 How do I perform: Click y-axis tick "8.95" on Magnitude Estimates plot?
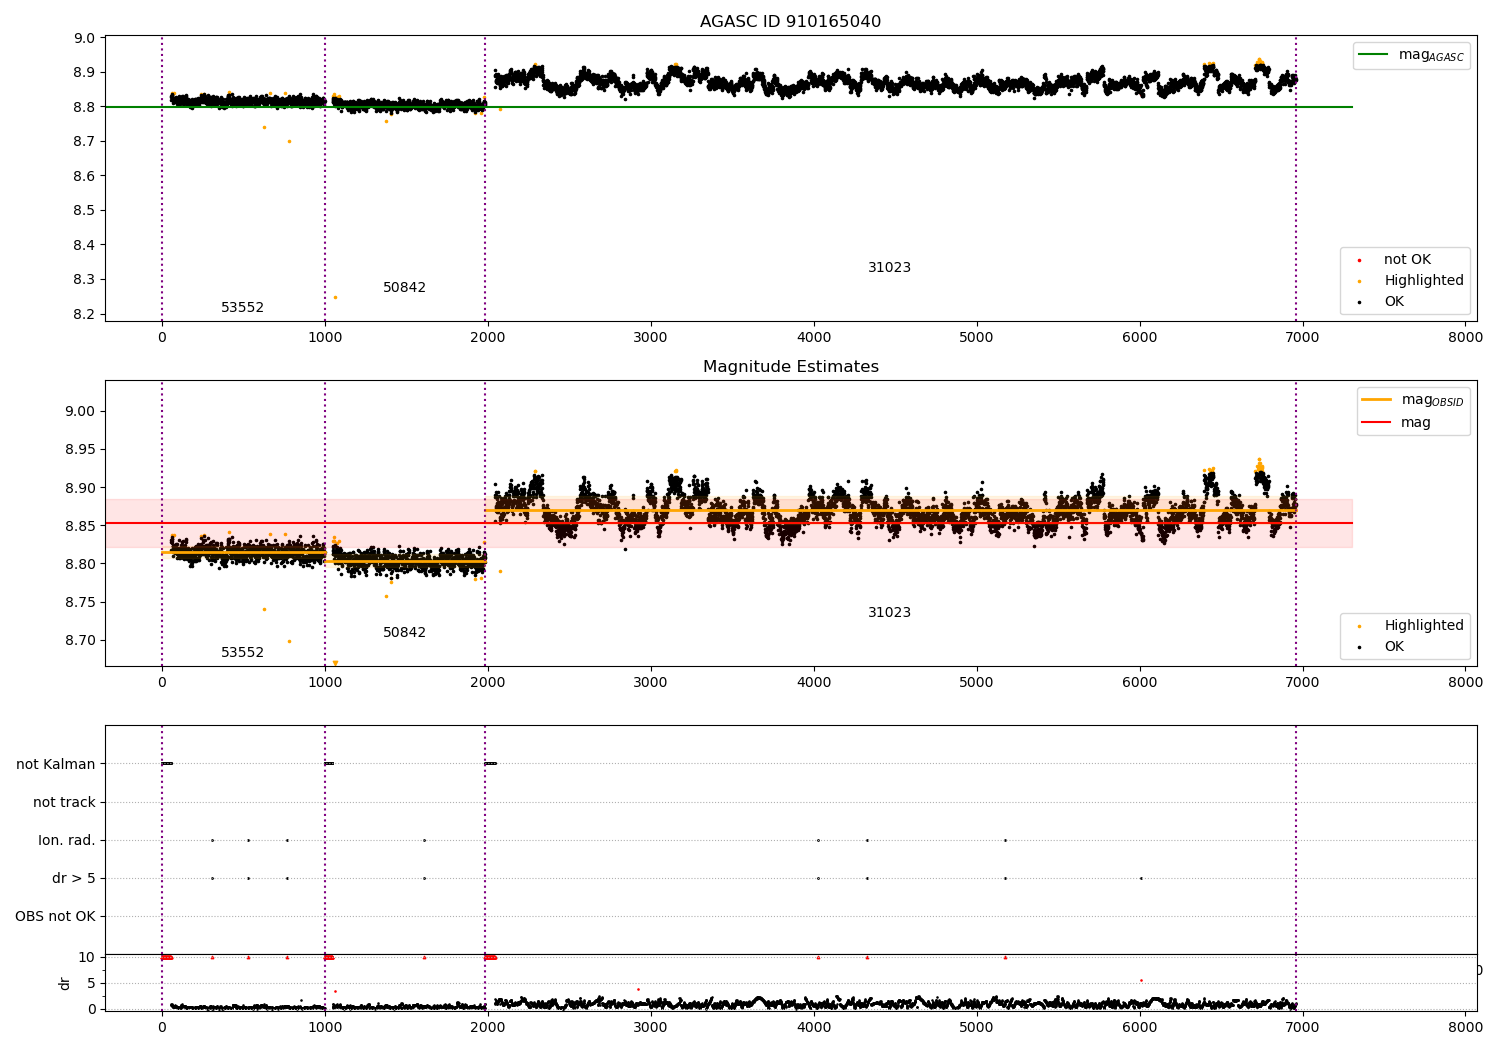point(81,450)
